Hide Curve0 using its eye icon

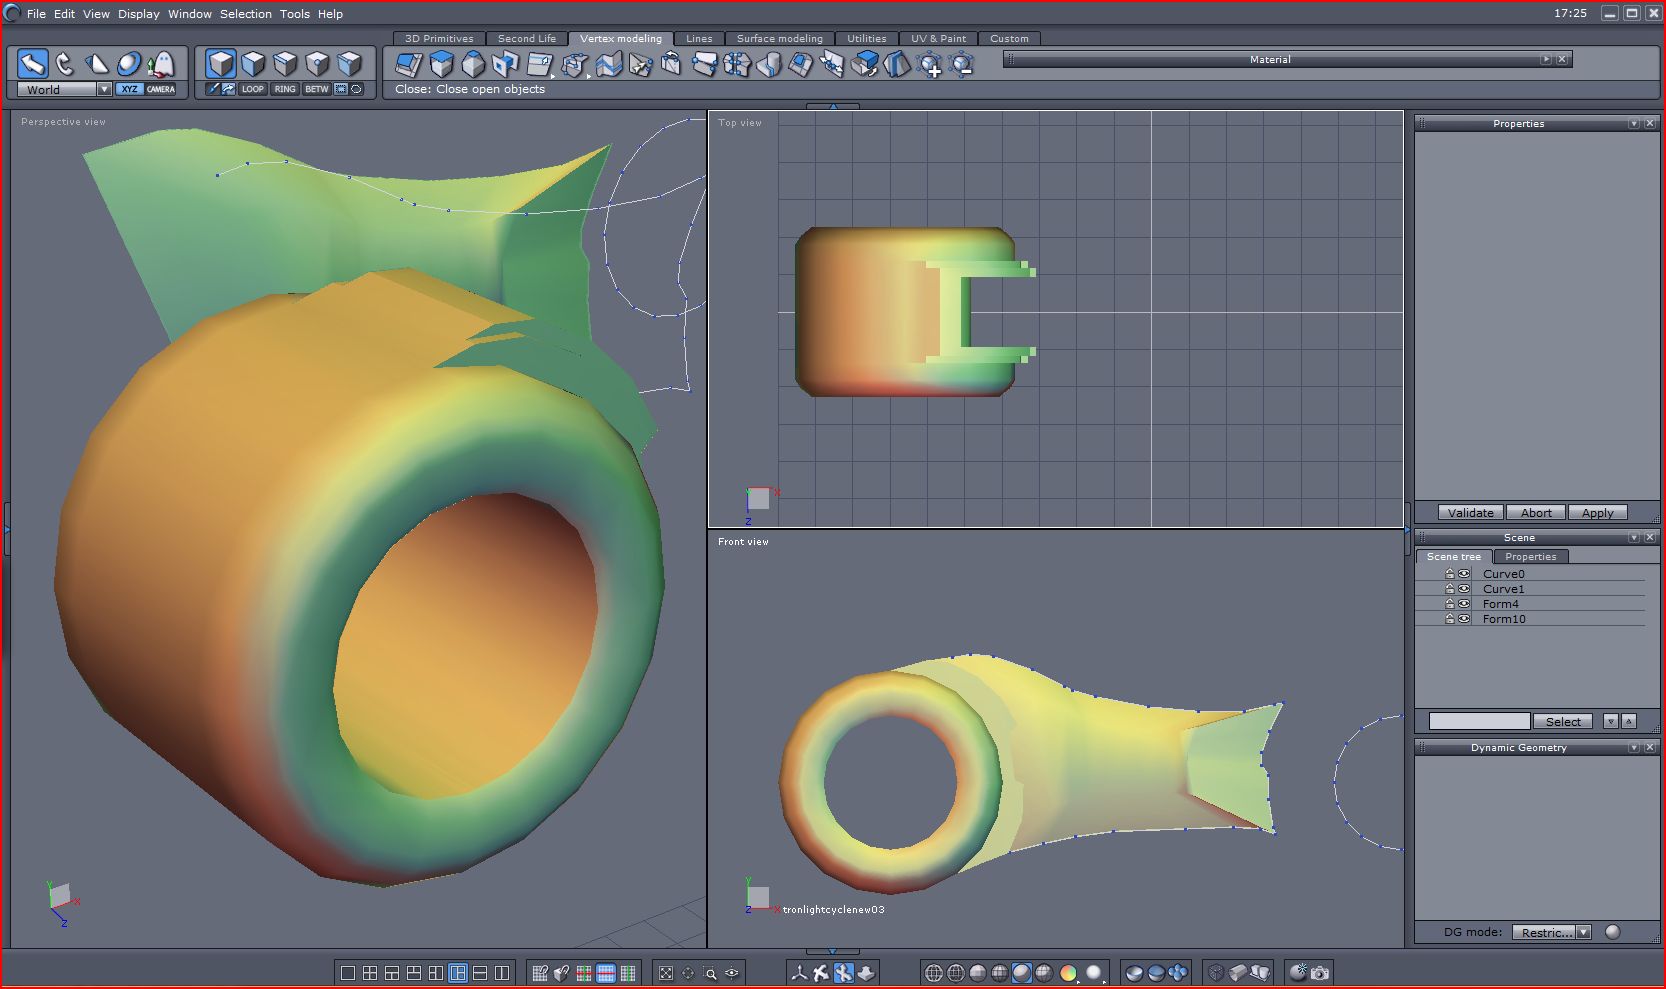(x=1464, y=574)
